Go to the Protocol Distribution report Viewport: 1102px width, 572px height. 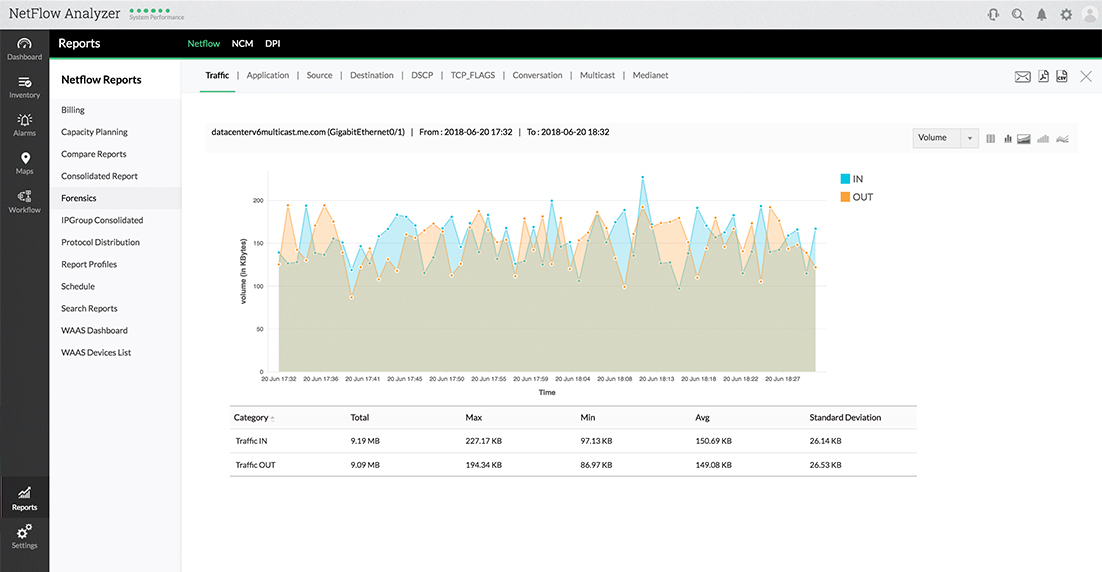point(100,242)
